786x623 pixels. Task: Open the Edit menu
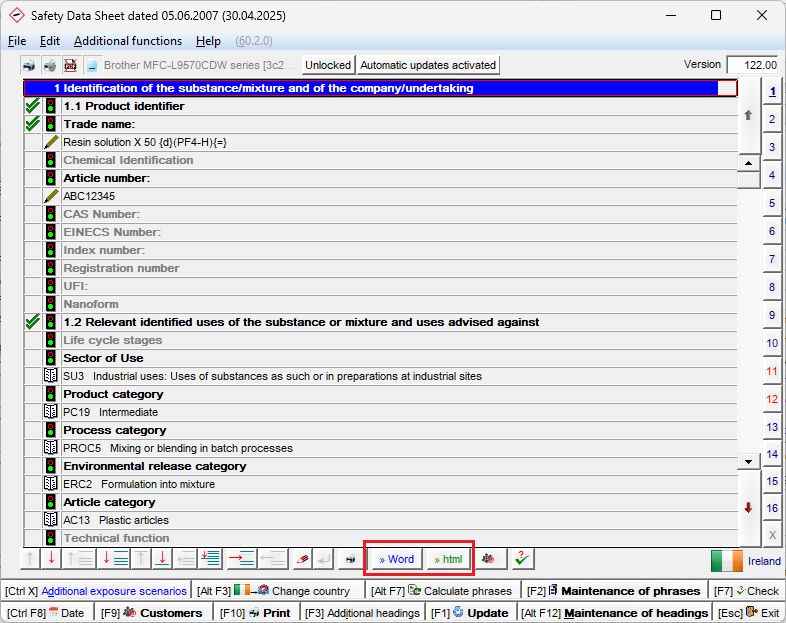pyautogui.click(x=50, y=41)
